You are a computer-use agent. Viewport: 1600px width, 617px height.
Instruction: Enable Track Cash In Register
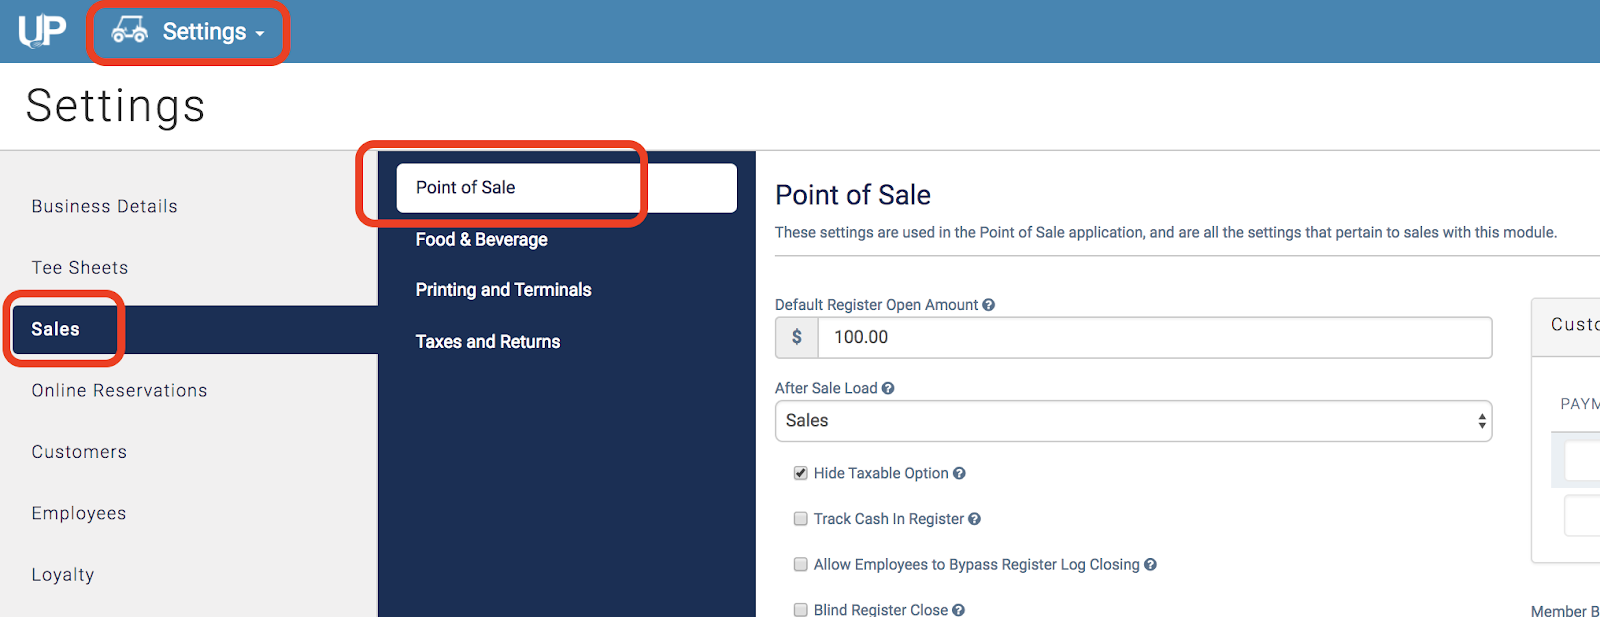click(x=800, y=519)
